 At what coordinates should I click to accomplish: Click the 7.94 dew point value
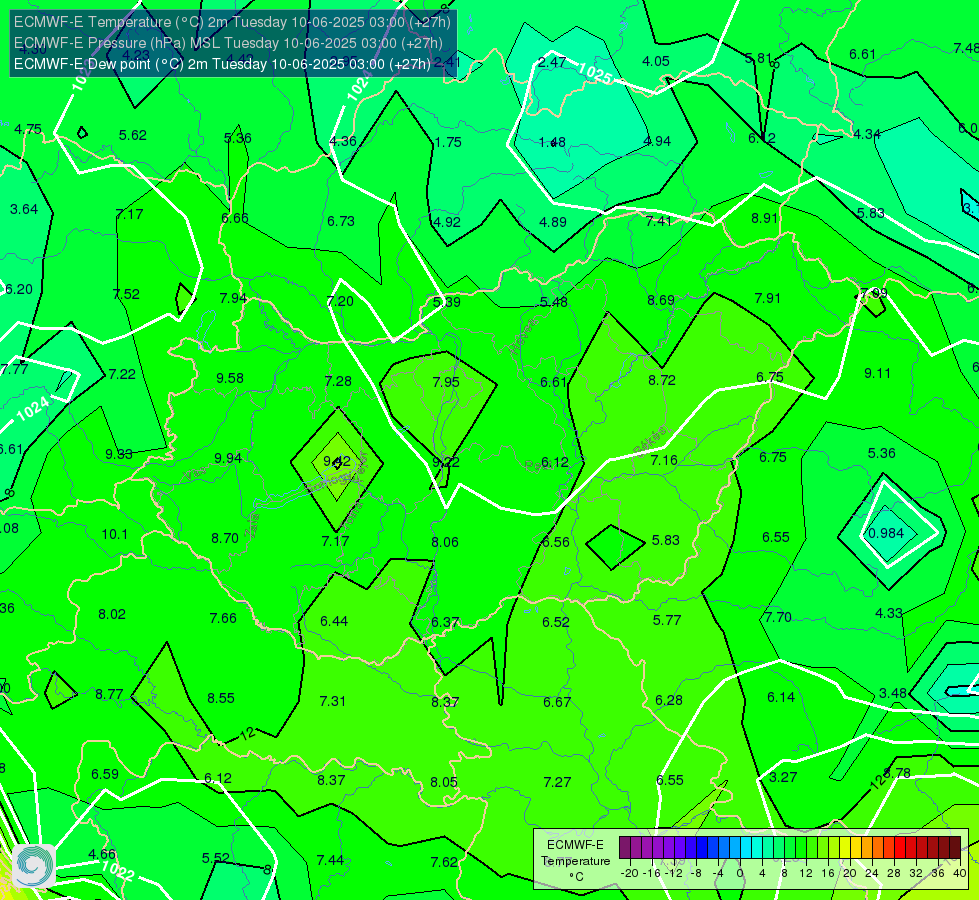(x=233, y=299)
